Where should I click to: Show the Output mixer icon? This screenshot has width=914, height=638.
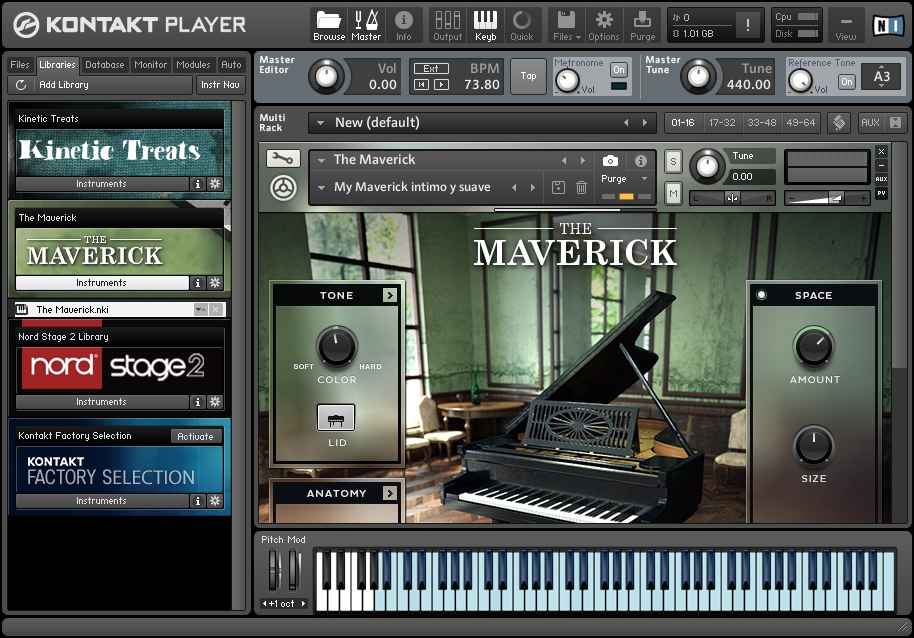448,26
